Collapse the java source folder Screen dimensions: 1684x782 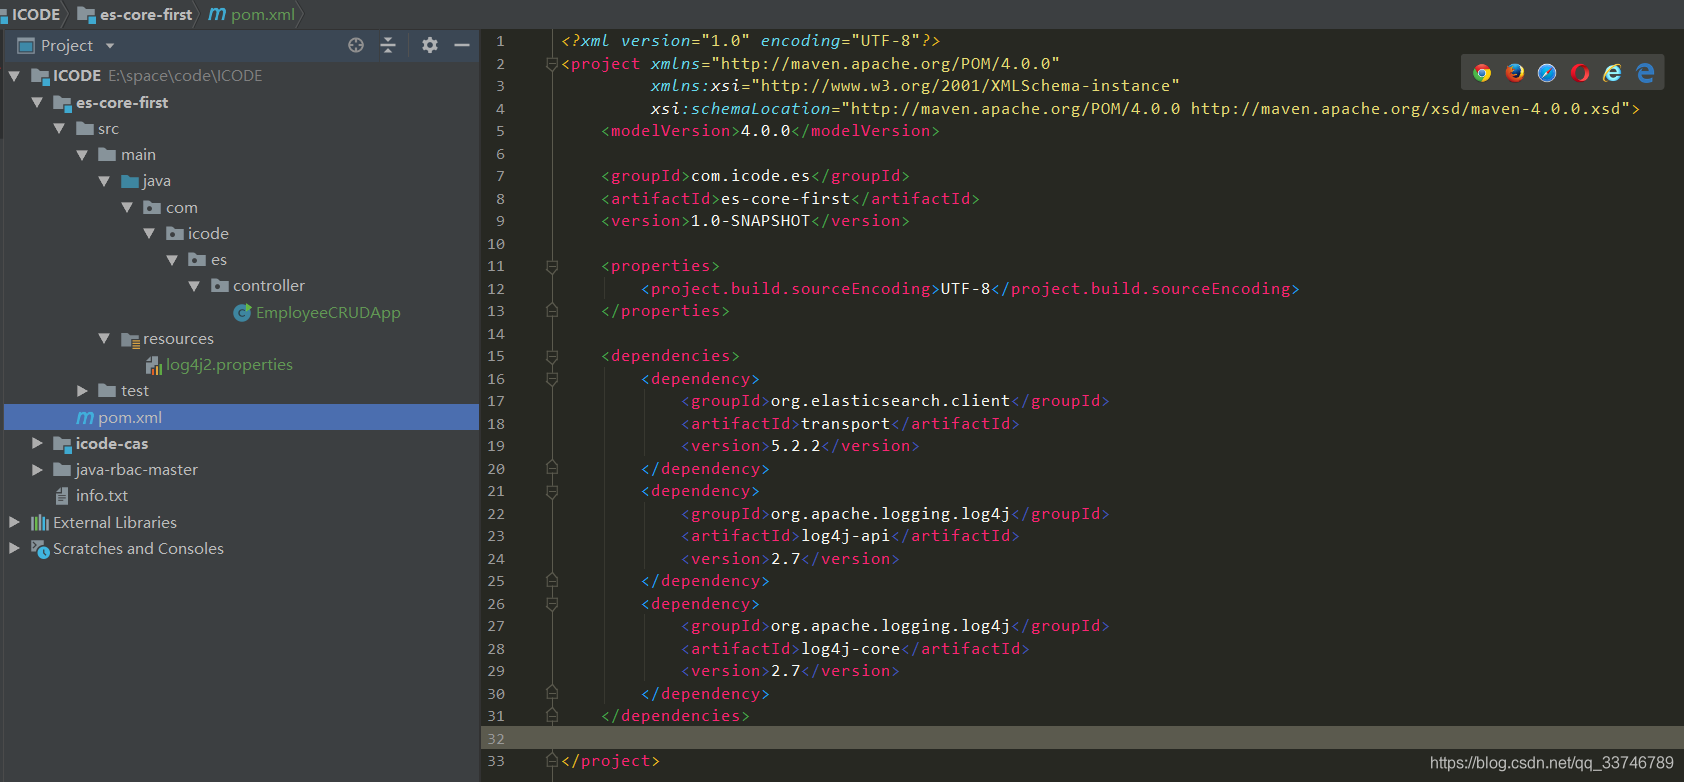coord(104,181)
